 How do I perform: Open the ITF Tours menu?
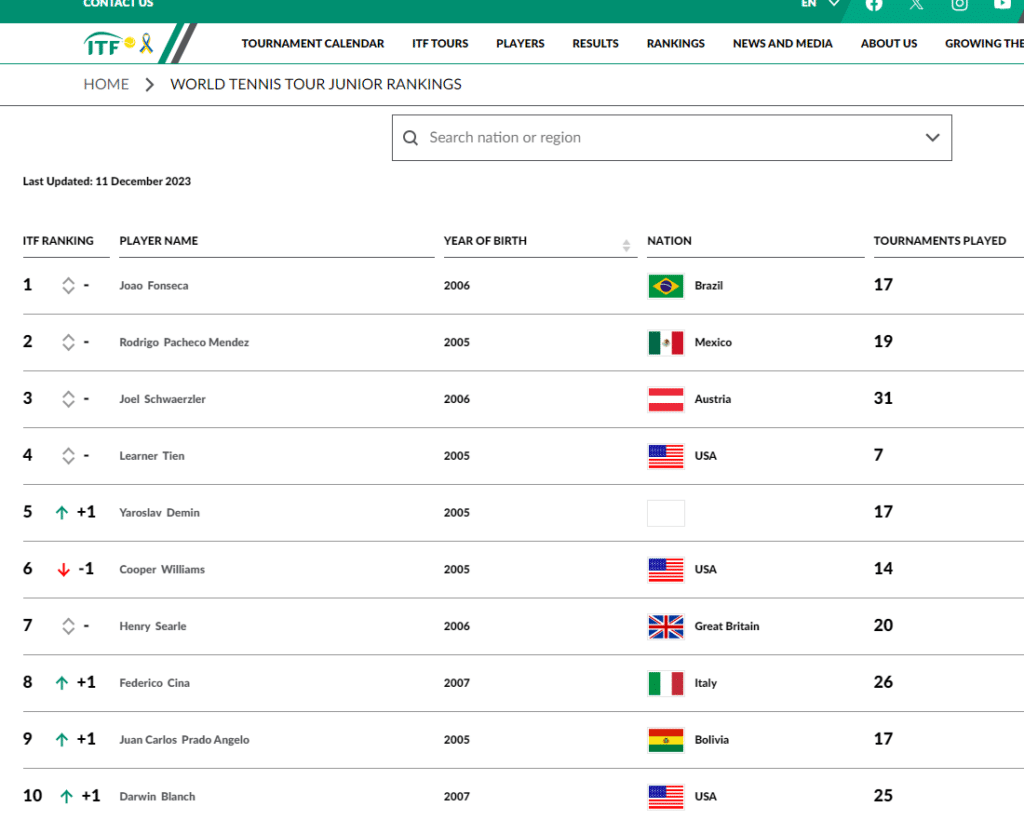tap(440, 44)
